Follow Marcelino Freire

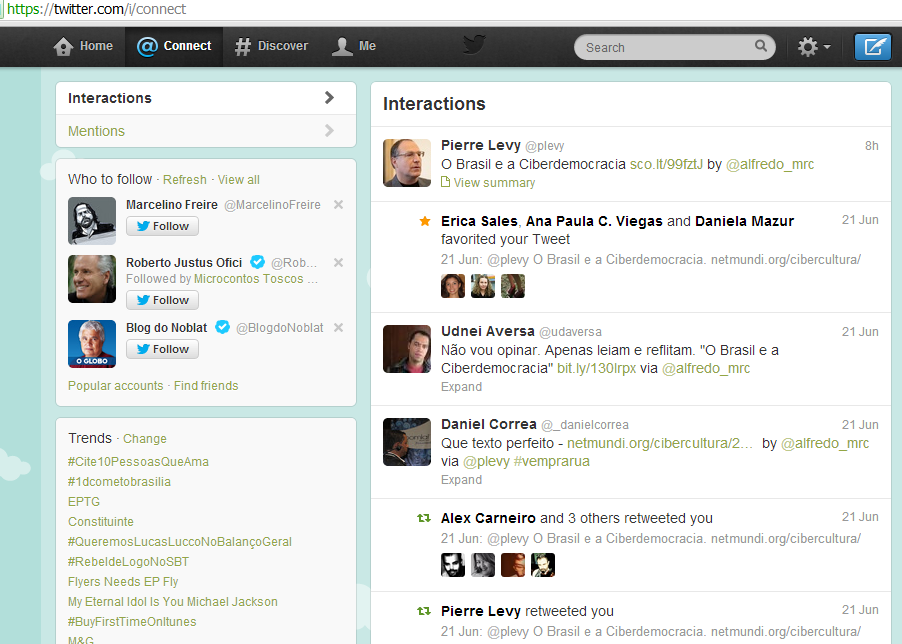[x=162, y=226]
